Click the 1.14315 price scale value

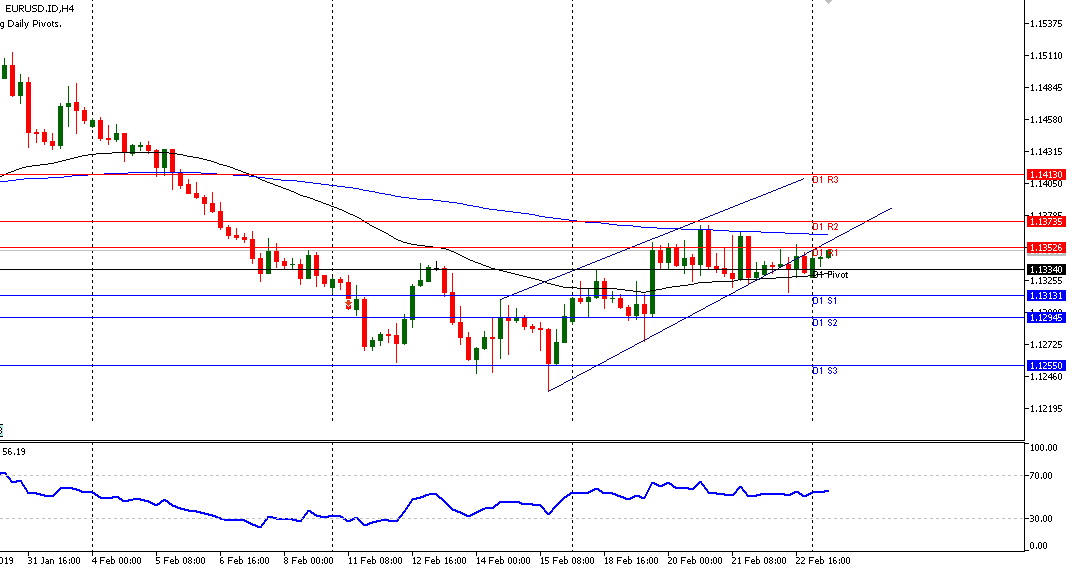(x=1046, y=152)
